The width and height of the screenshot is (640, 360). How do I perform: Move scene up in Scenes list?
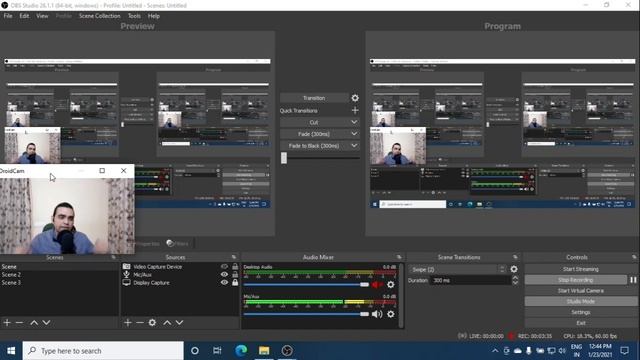click(34, 322)
